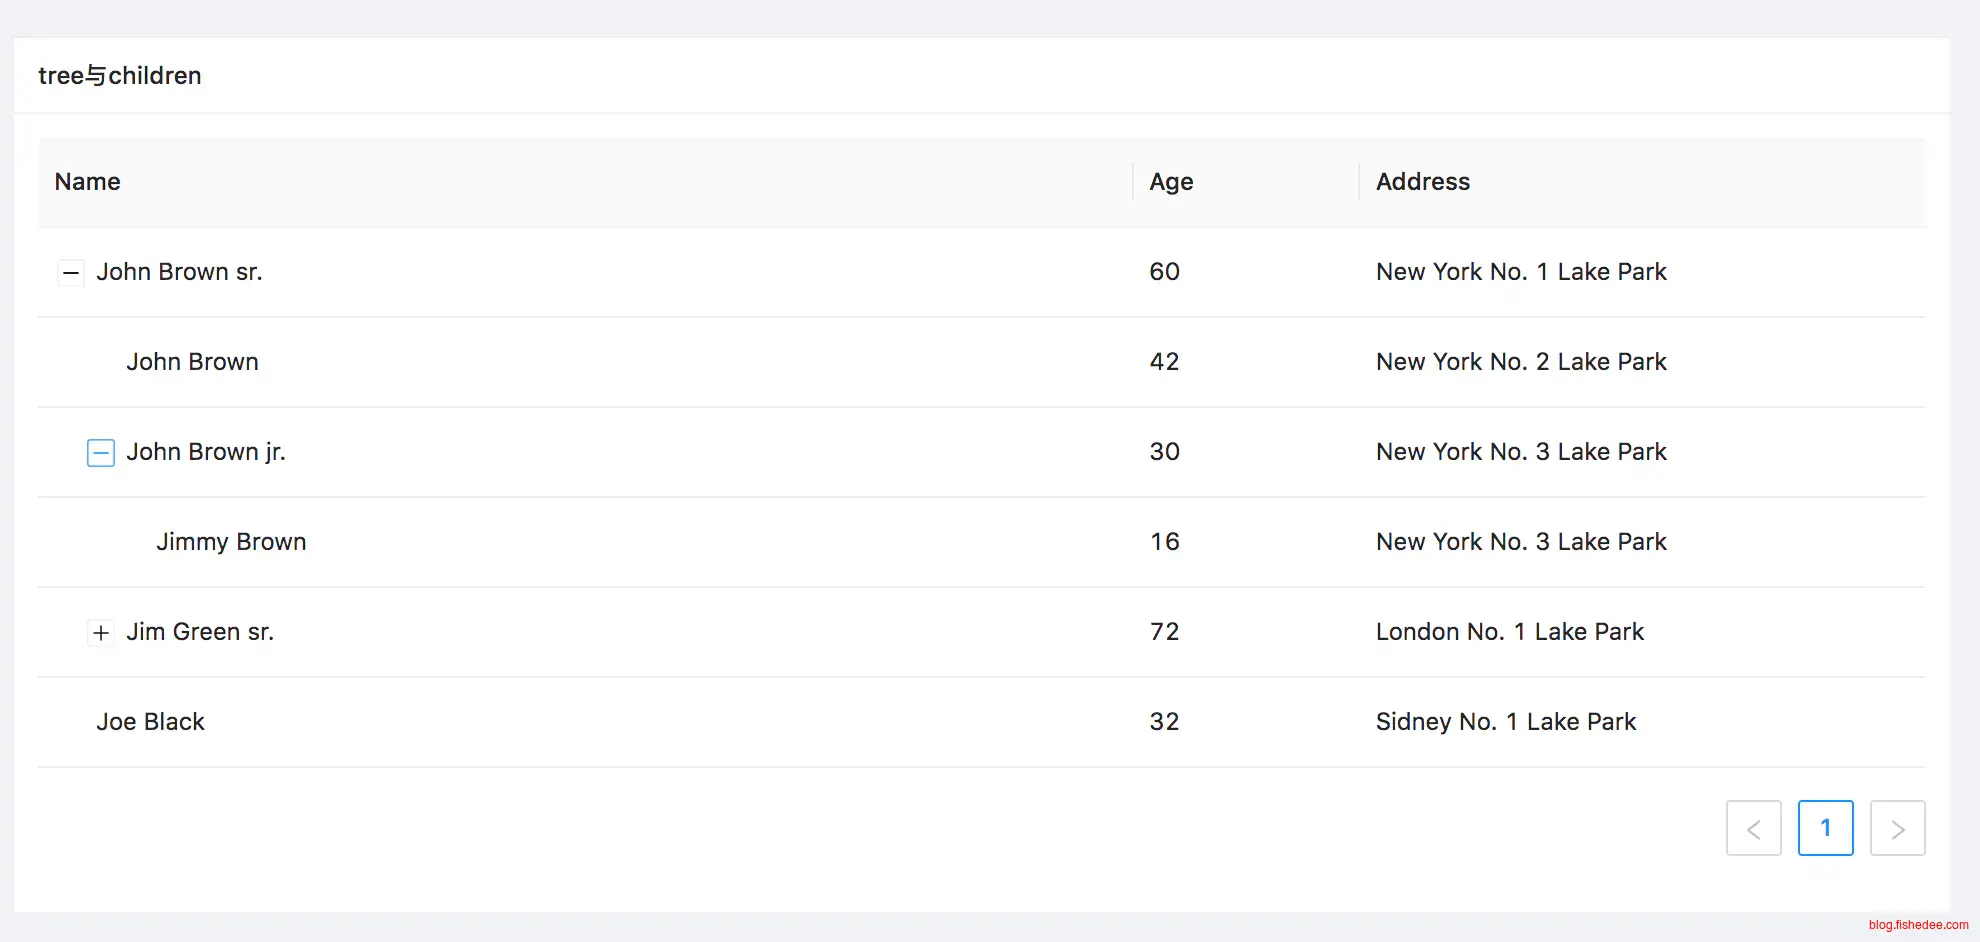Click the John Brown sr. name text

pyautogui.click(x=179, y=272)
